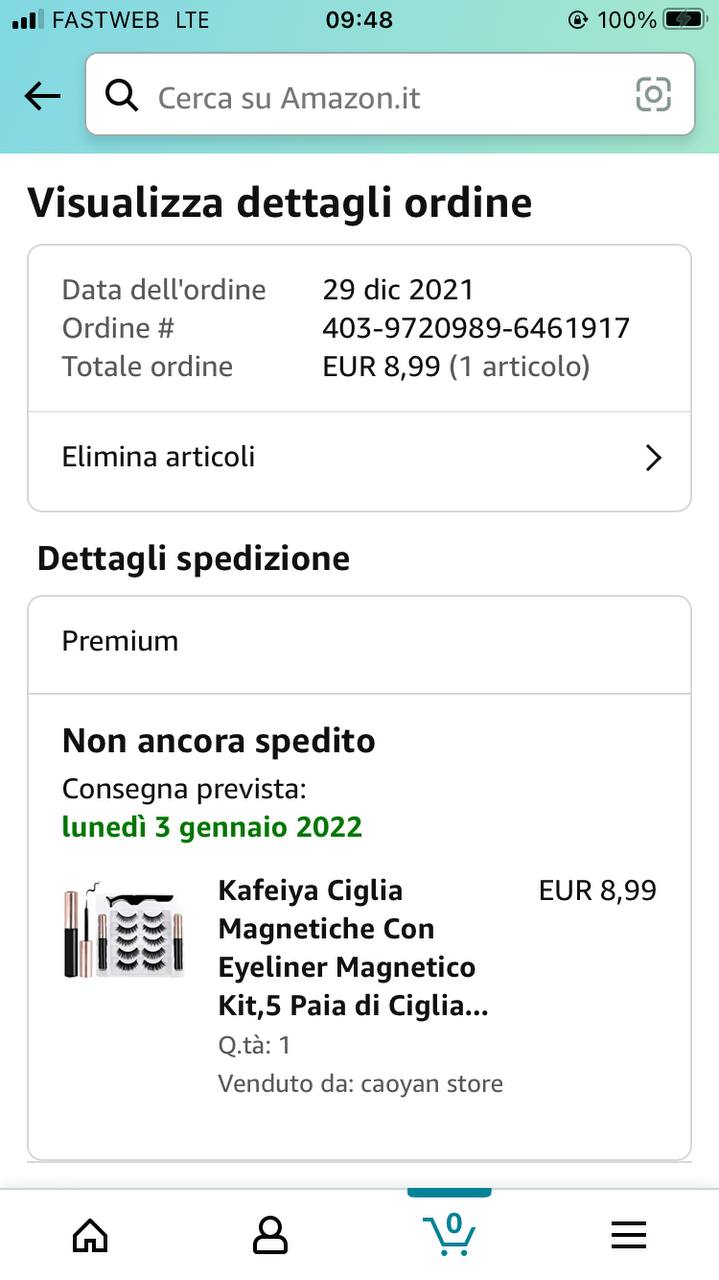Tap the search magnifier icon
Screen dimensions: 719x1280
(122, 97)
